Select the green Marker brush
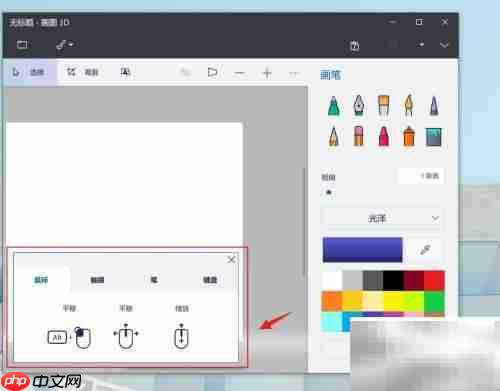 point(334,106)
